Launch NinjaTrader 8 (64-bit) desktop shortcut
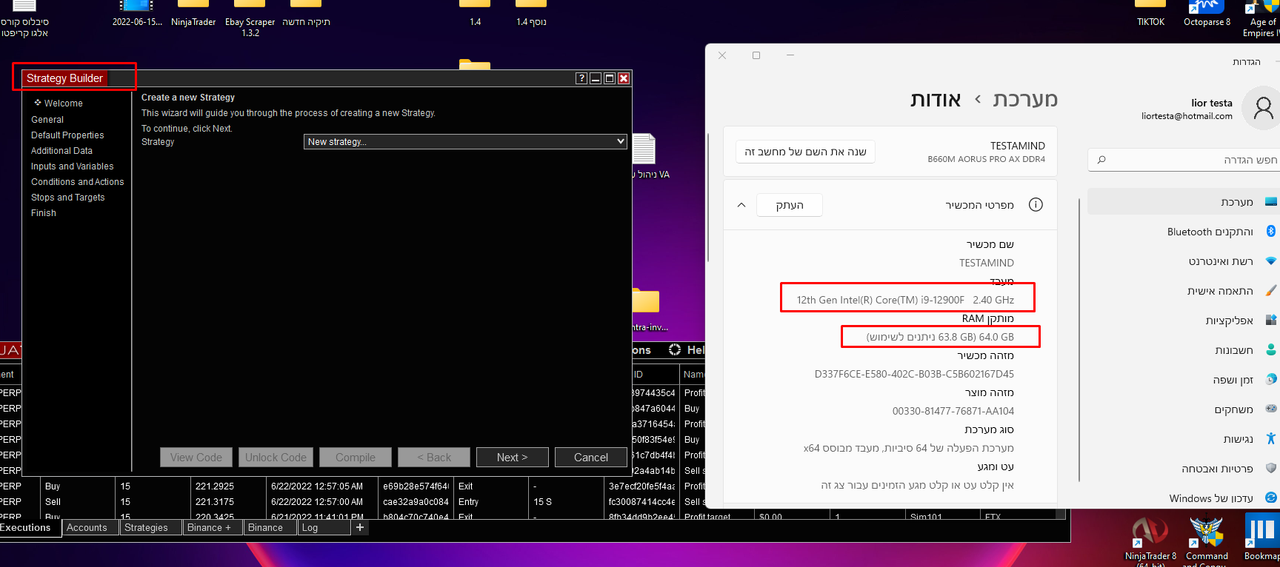1280x567 pixels. [1150, 542]
